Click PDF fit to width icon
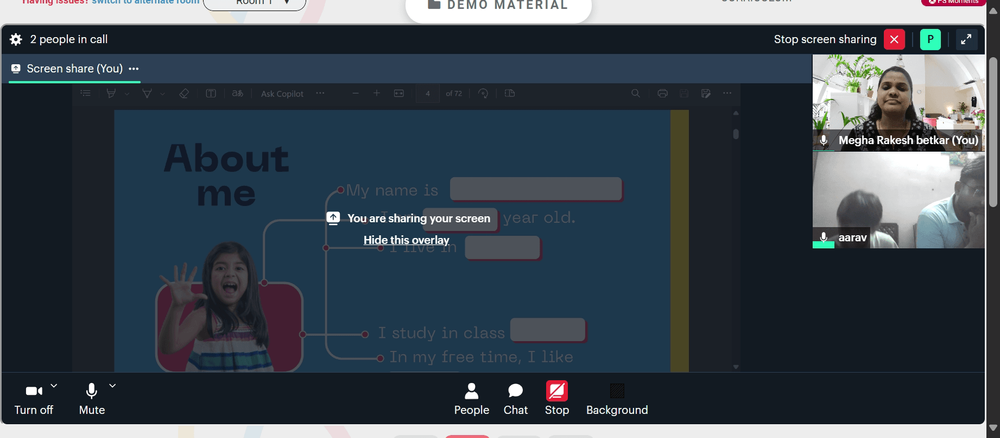1000x438 pixels. [399, 94]
